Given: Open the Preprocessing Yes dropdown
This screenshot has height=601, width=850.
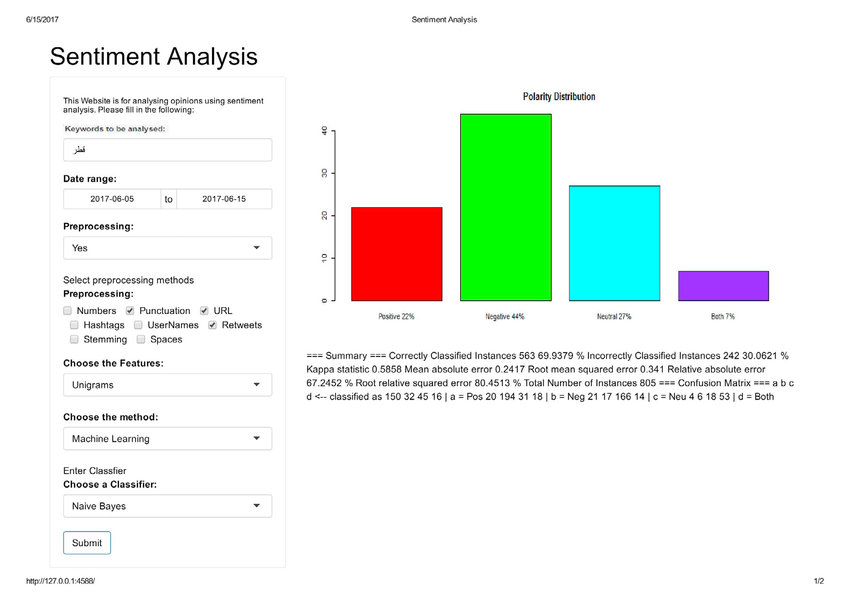Looking at the screenshot, I should pyautogui.click(x=168, y=248).
